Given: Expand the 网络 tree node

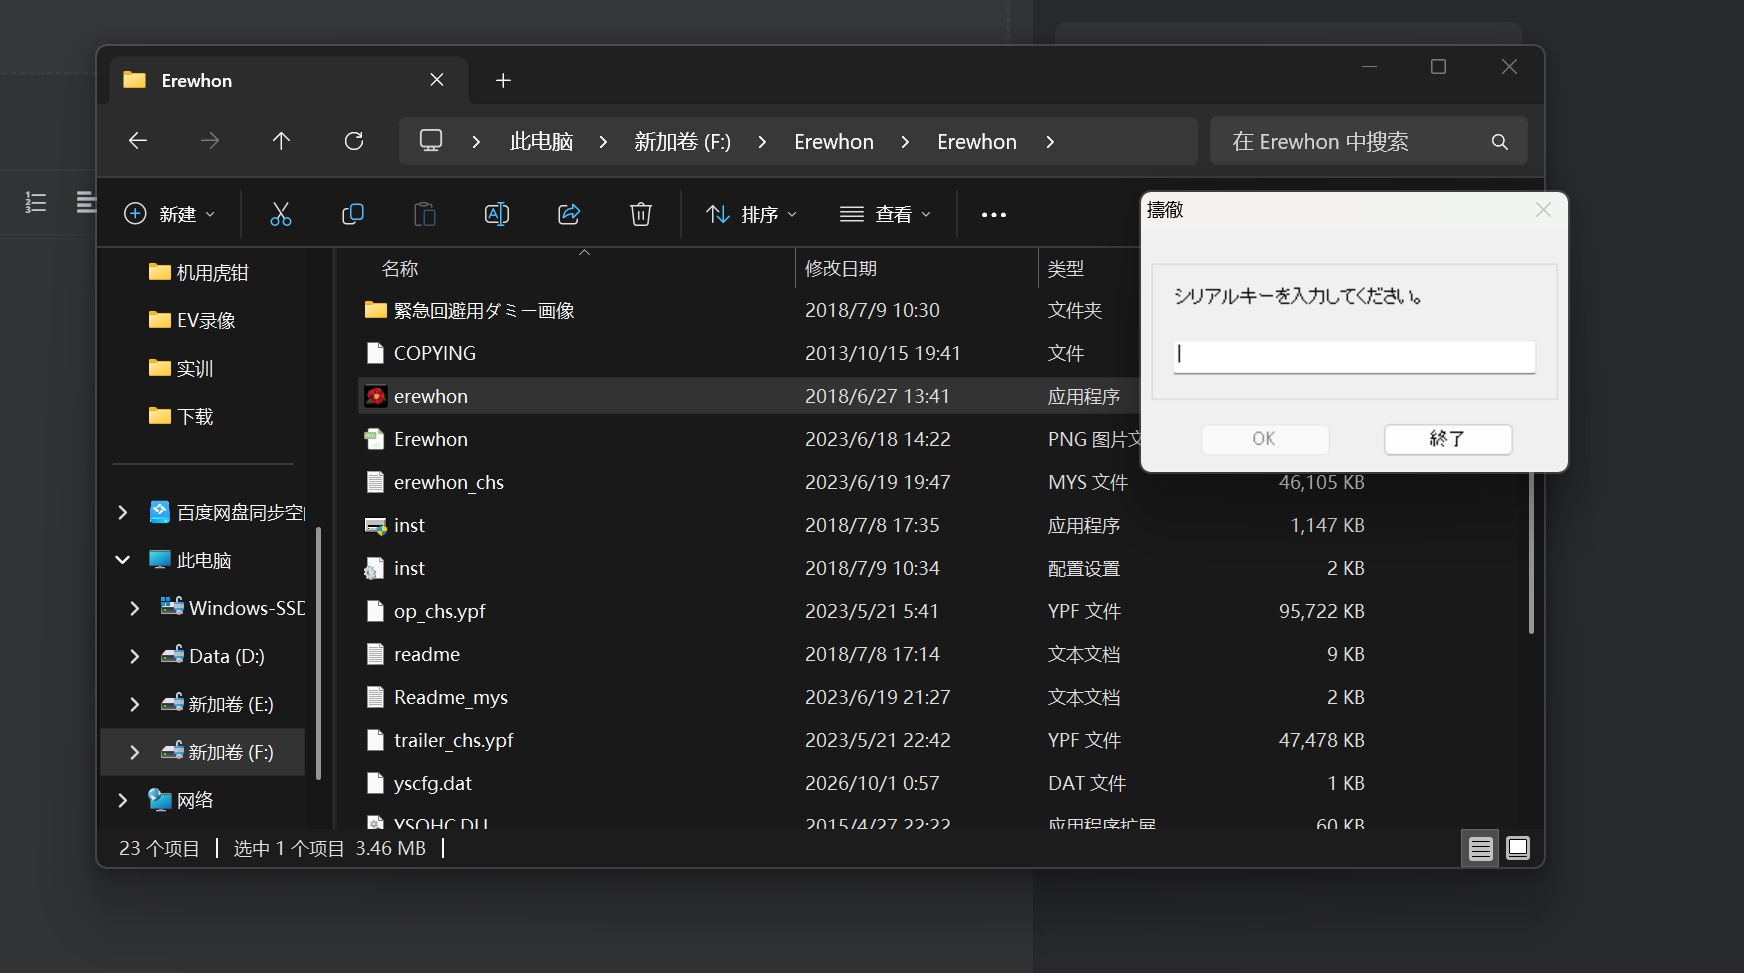Looking at the screenshot, I should click(123, 800).
